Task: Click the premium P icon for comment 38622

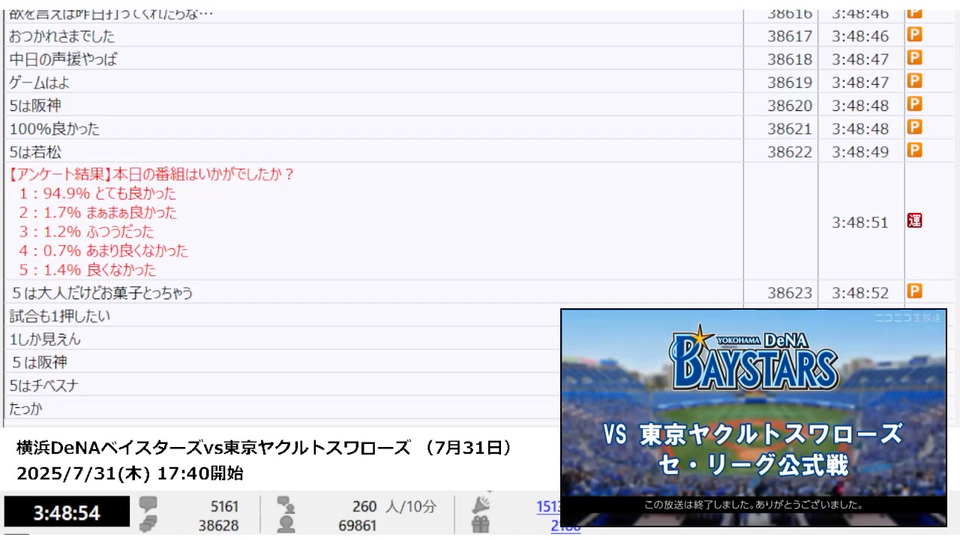Action: coord(914,151)
